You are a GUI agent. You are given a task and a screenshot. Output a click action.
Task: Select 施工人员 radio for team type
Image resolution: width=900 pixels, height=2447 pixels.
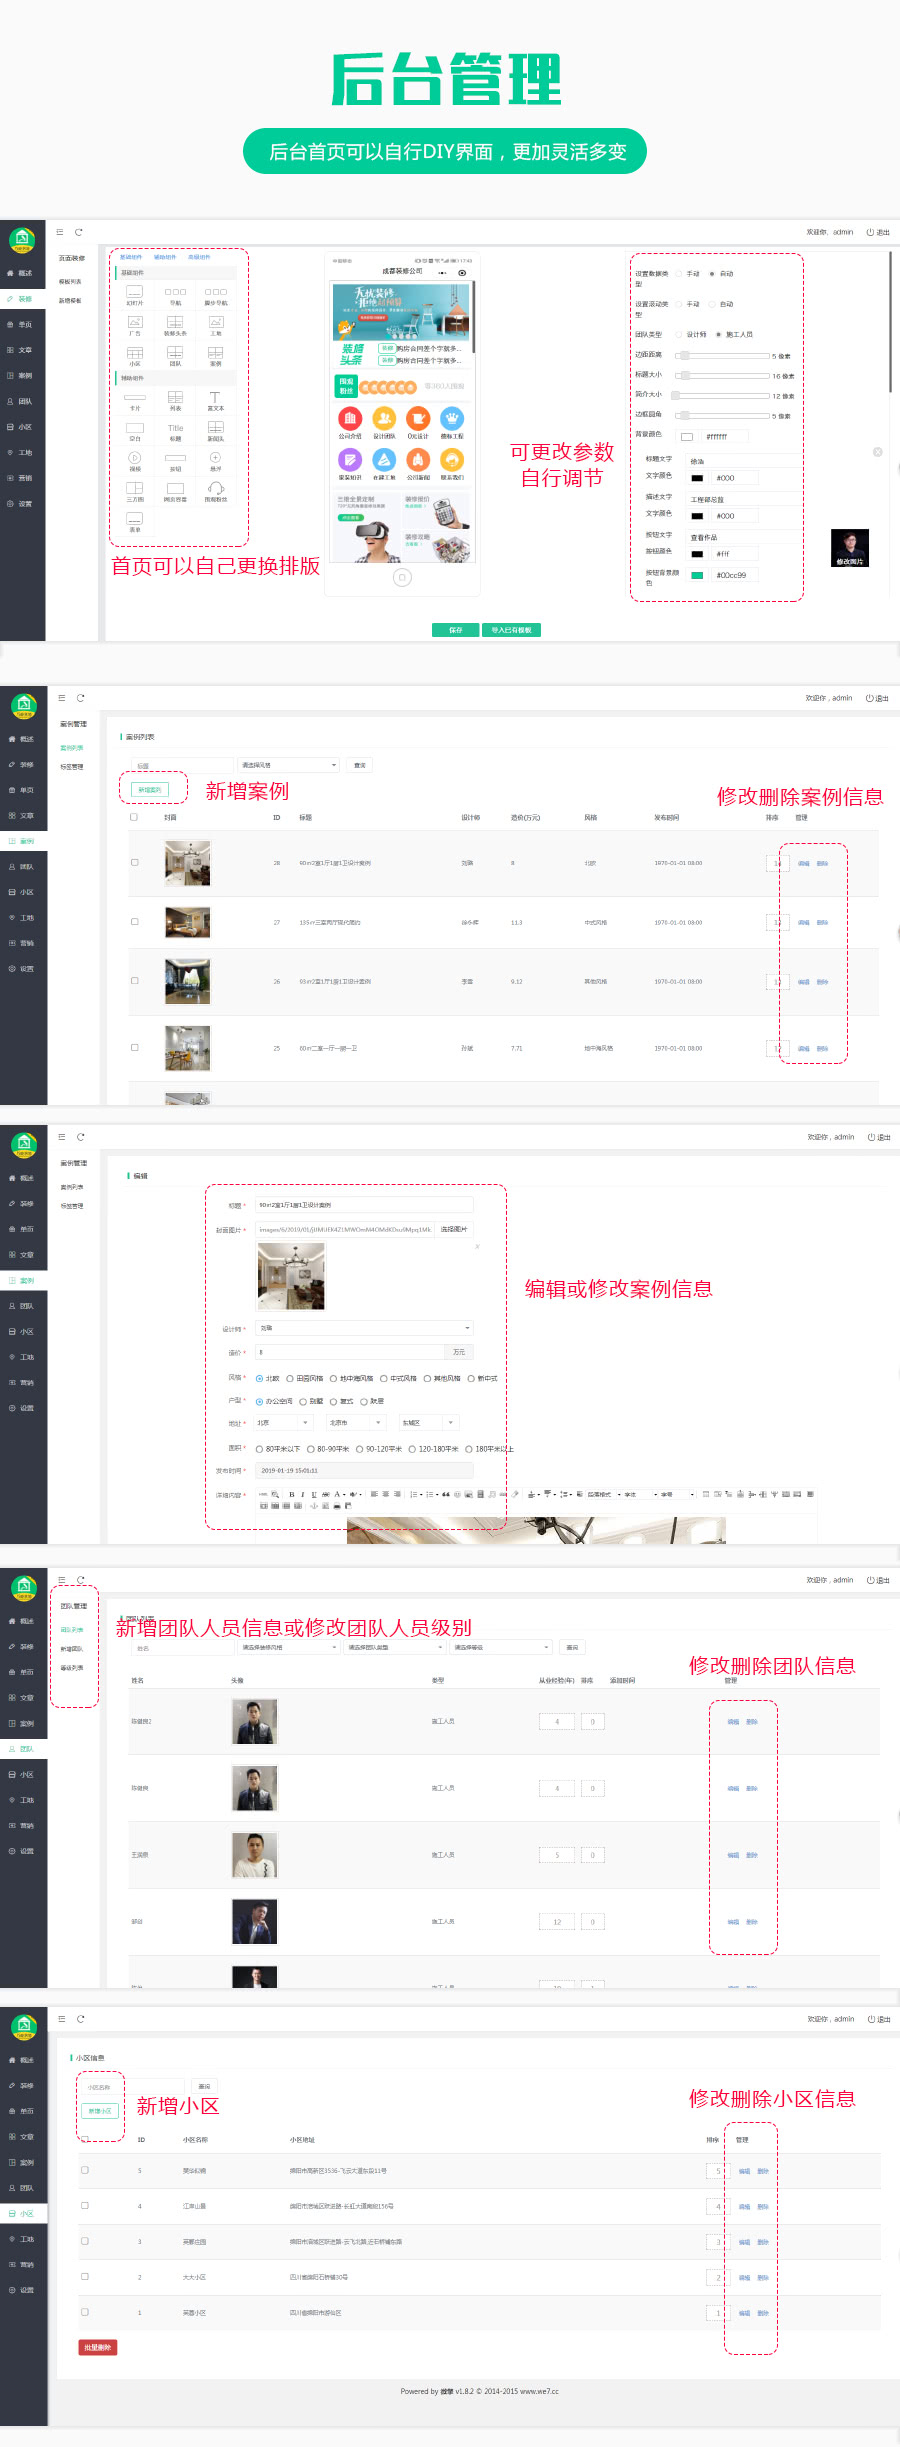pyautogui.click(x=718, y=335)
